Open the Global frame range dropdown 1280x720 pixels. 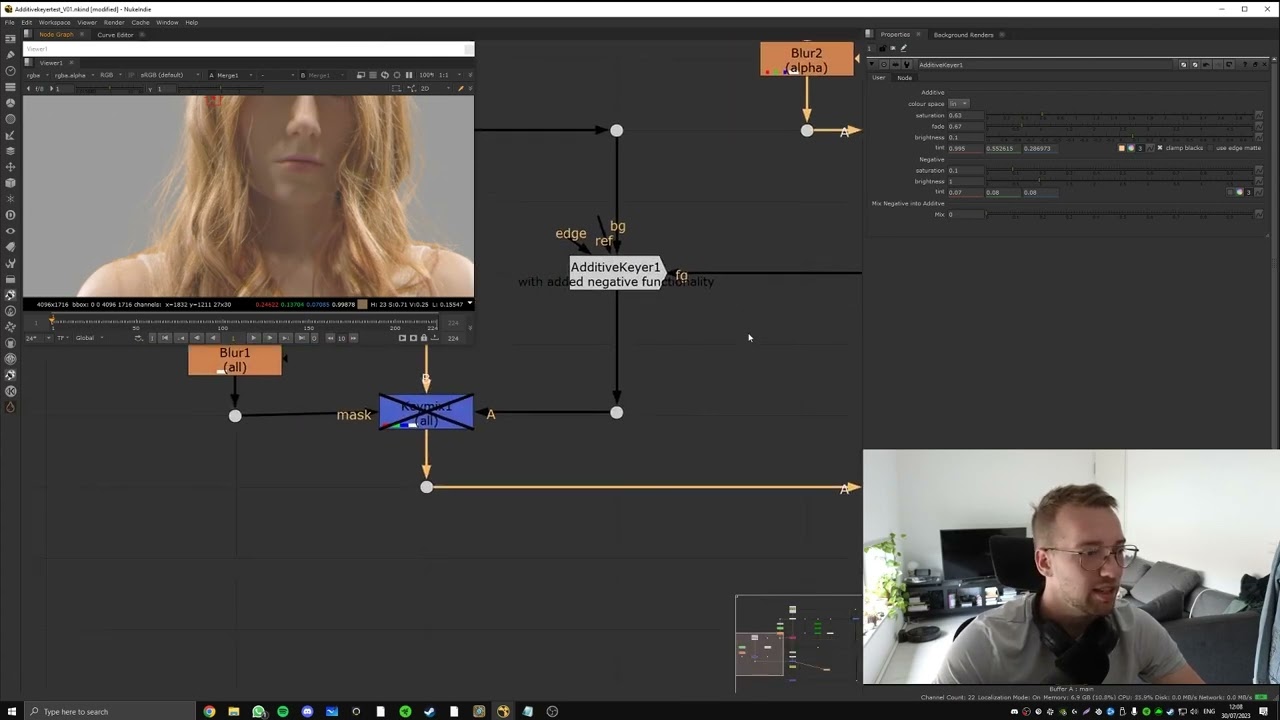88,338
